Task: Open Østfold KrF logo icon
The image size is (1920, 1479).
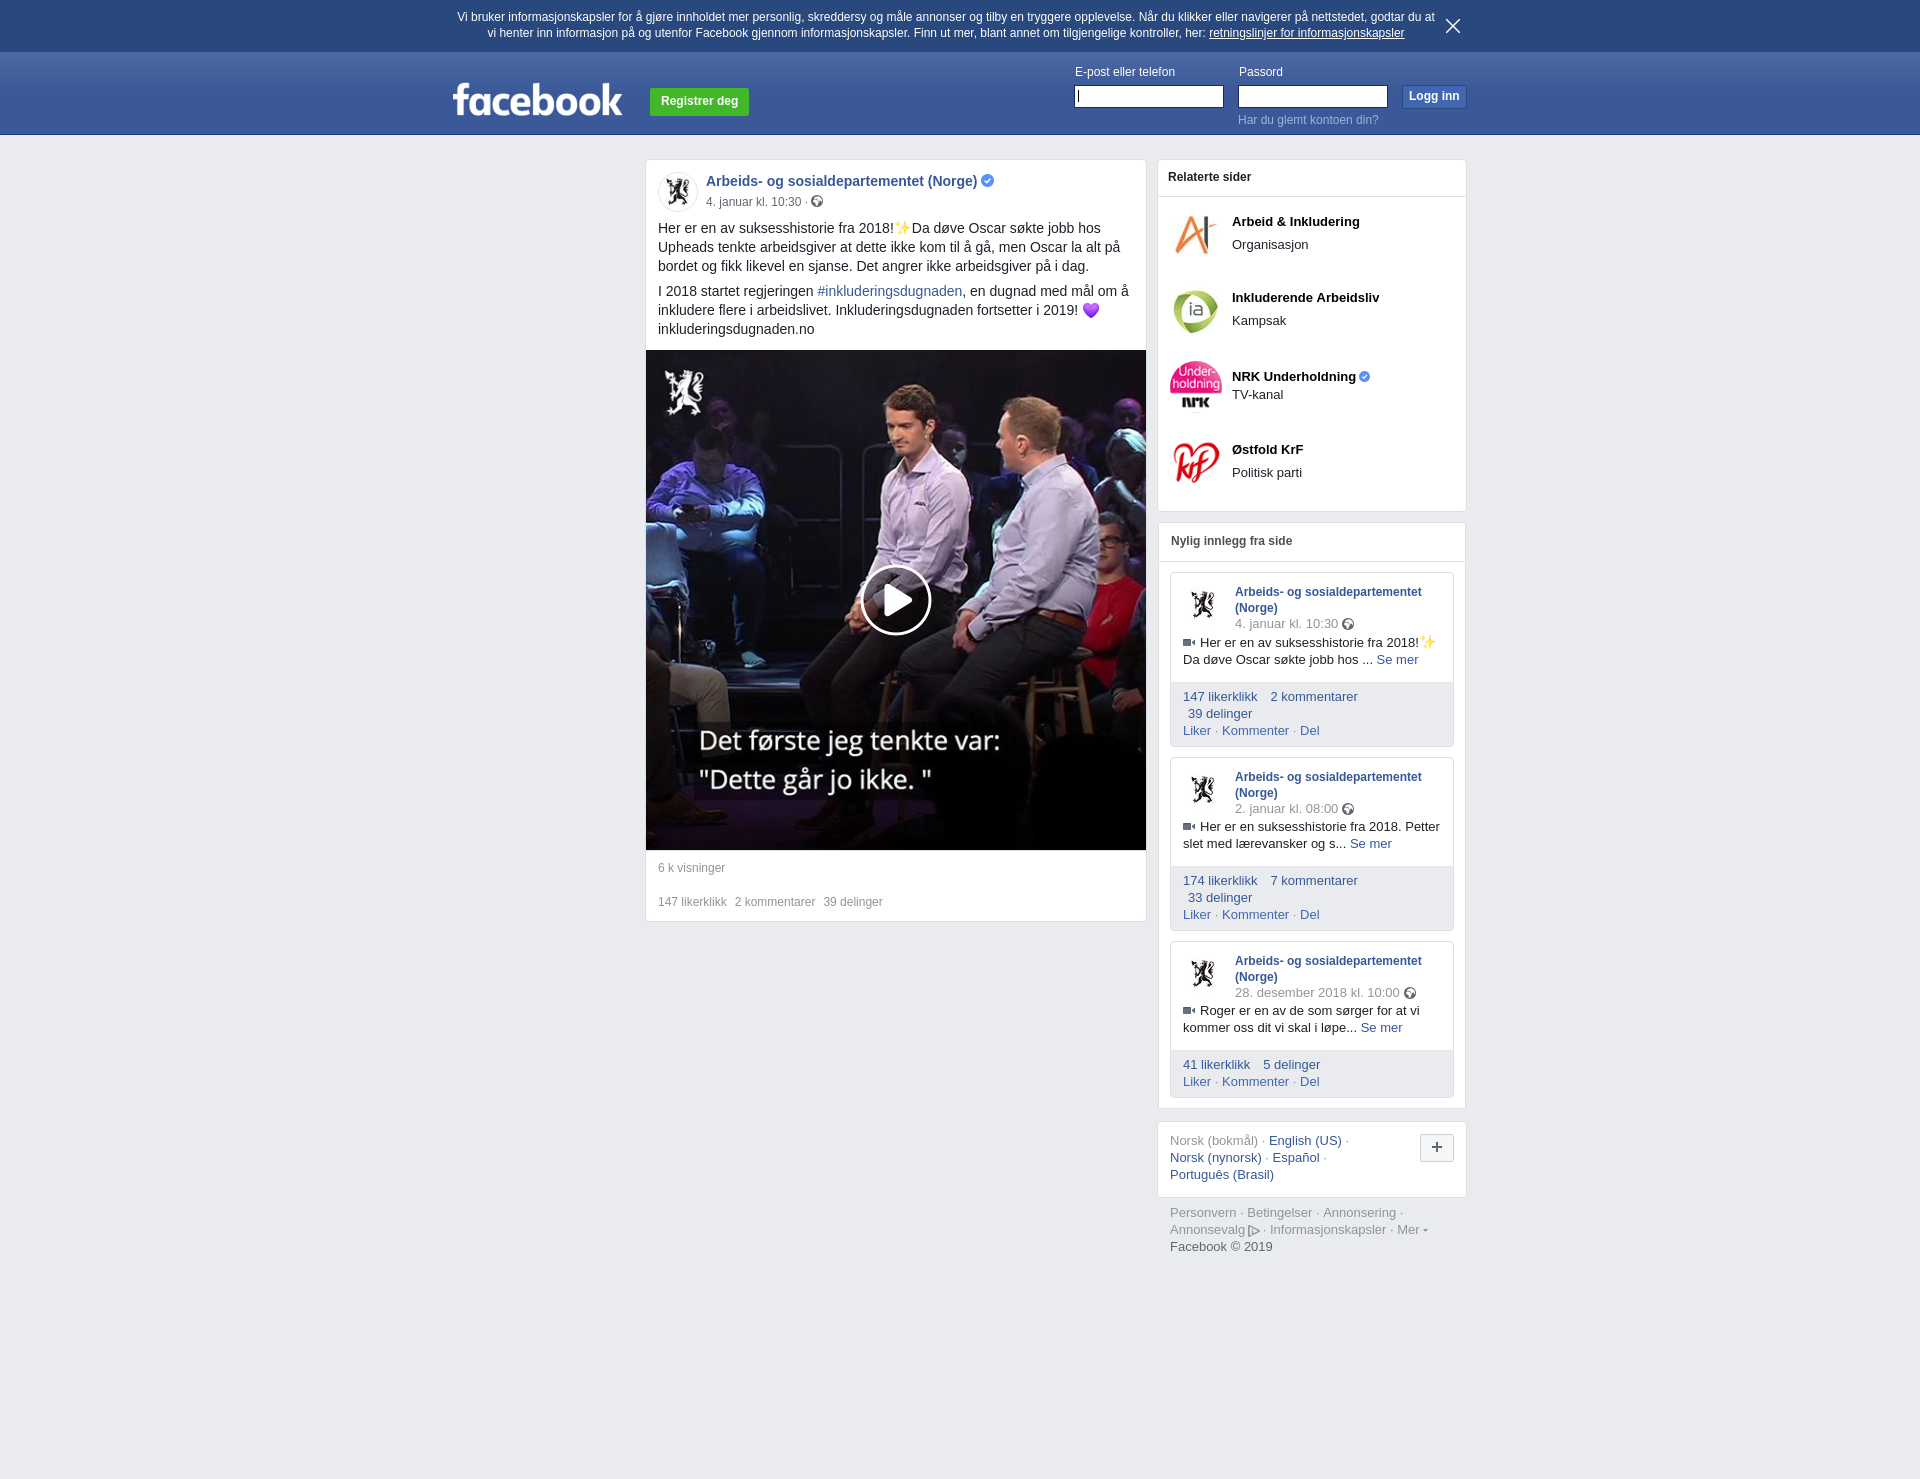Action: [x=1196, y=462]
